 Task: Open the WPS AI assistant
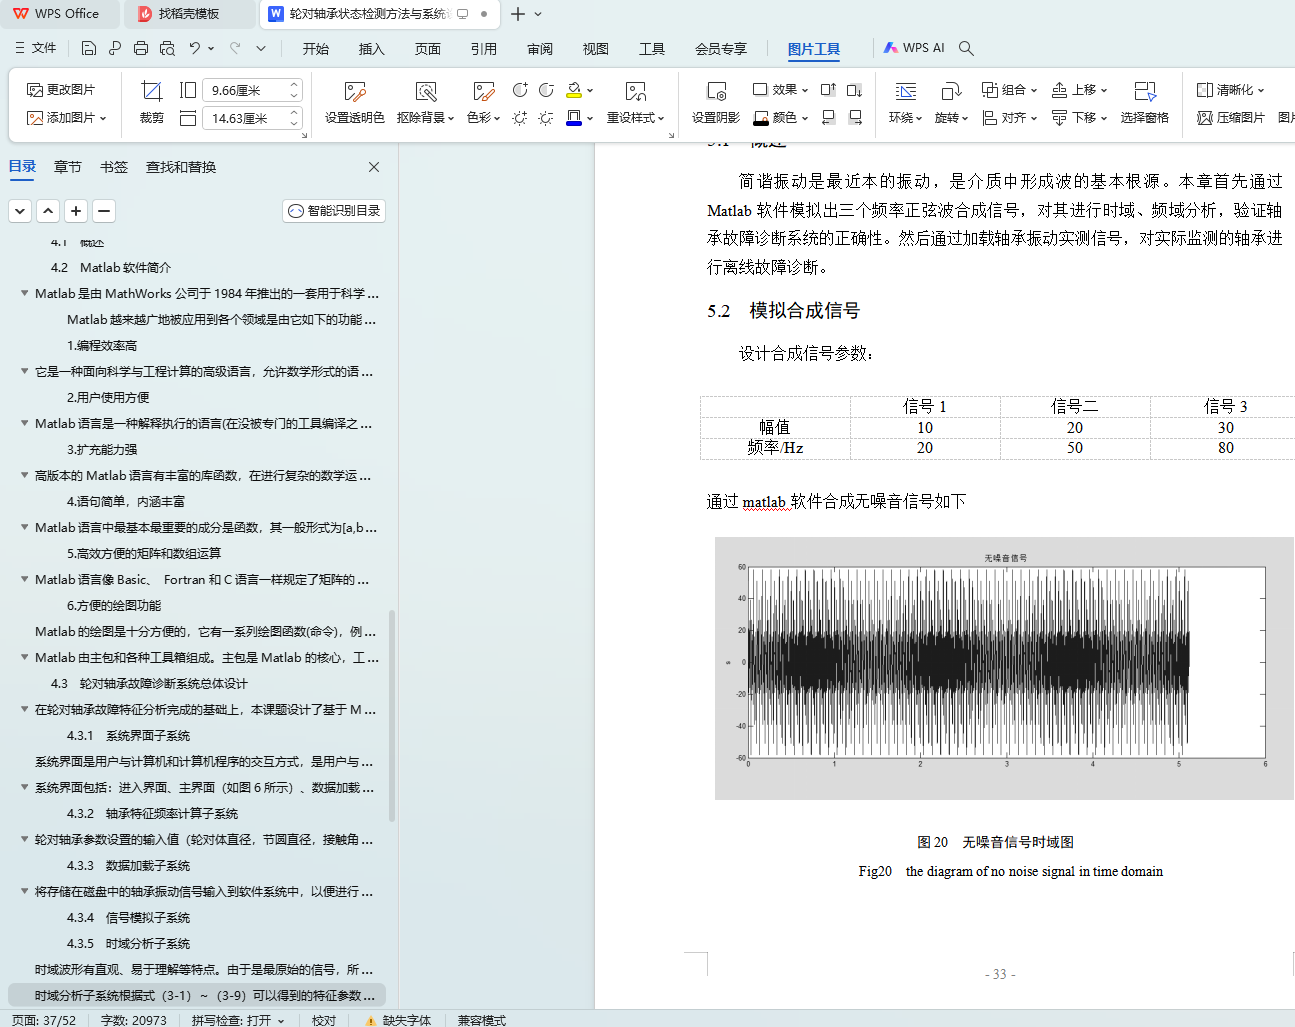[x=914, y=48]
